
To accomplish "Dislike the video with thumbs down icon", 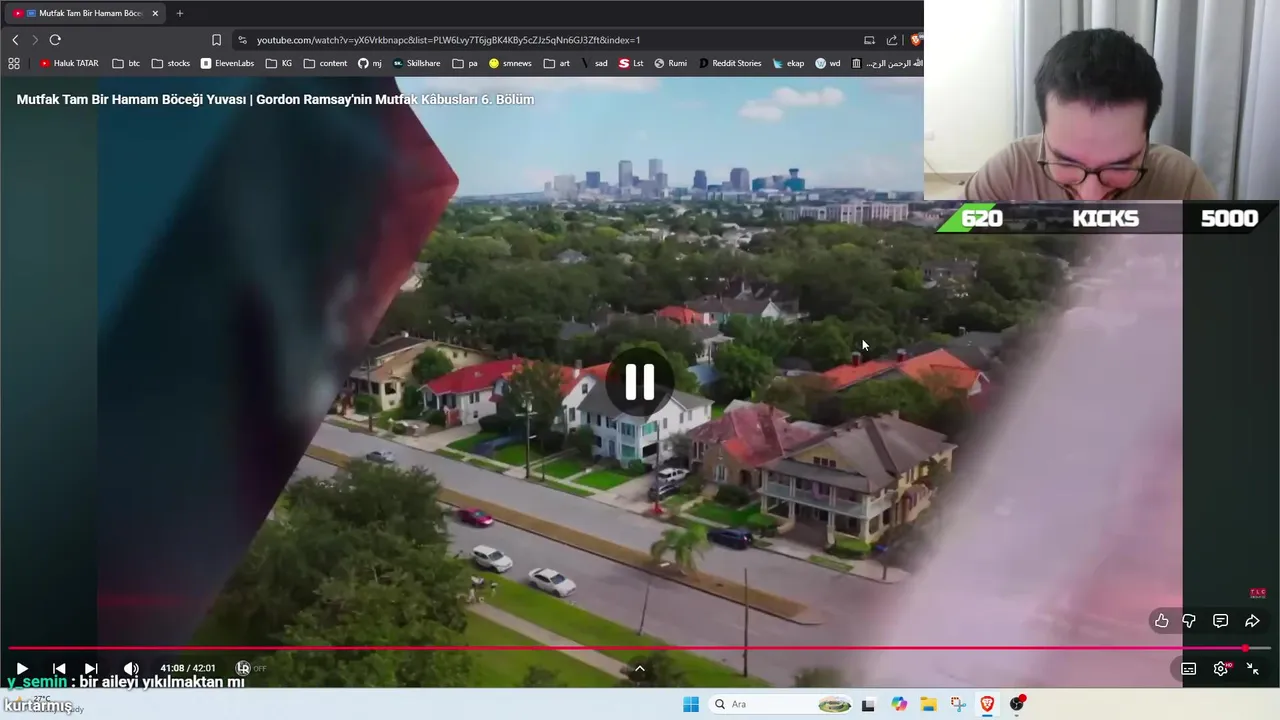I will pos(1189,621).
